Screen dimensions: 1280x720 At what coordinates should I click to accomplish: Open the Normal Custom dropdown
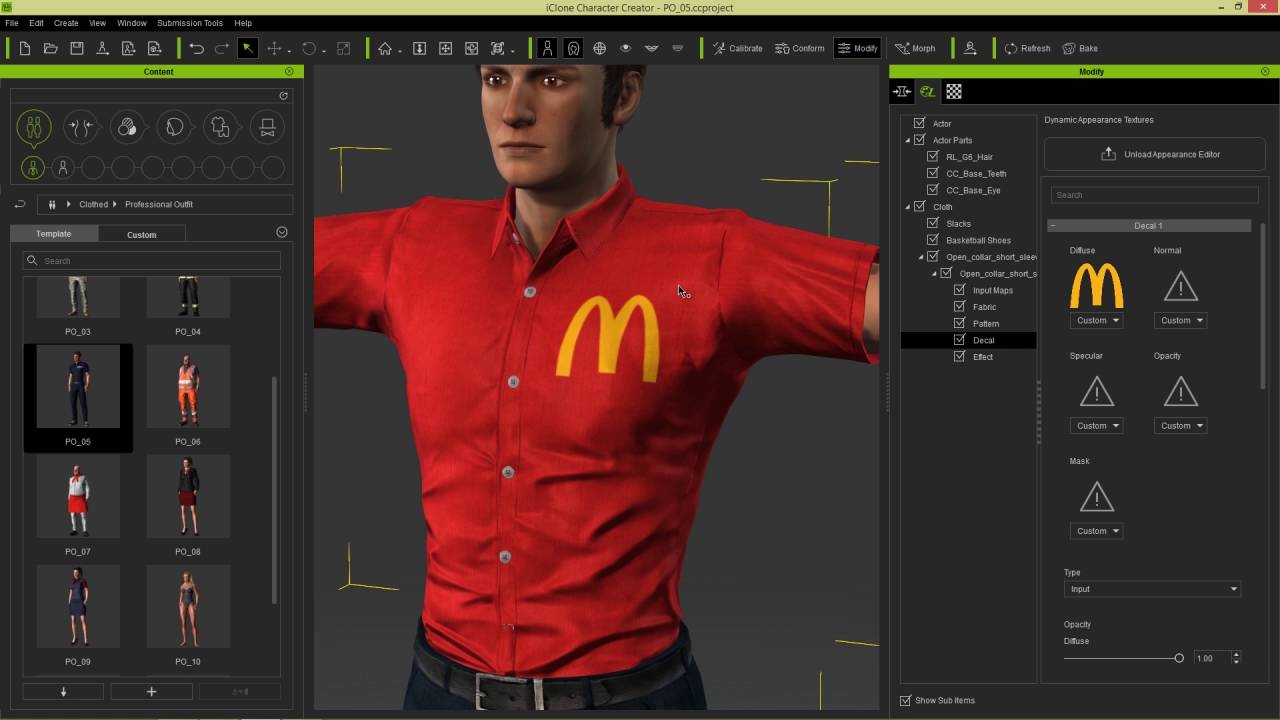(x=1181, y=320)
